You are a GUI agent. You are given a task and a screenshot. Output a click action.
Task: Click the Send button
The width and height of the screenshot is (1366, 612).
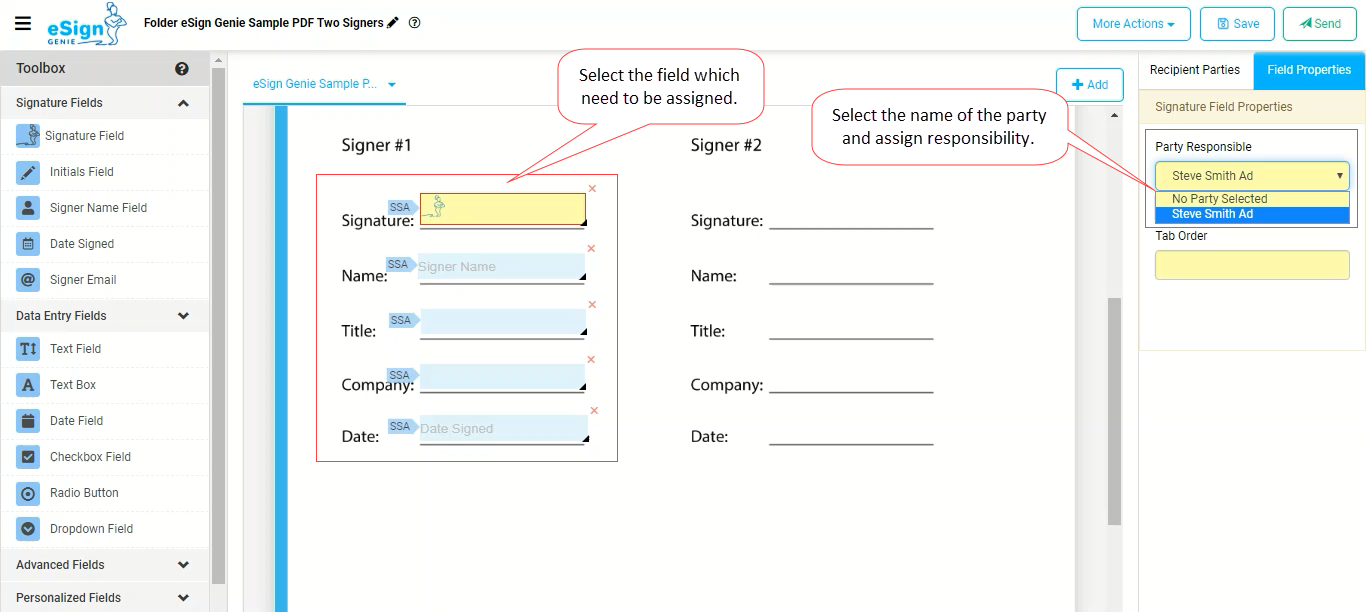point(1320,24)
